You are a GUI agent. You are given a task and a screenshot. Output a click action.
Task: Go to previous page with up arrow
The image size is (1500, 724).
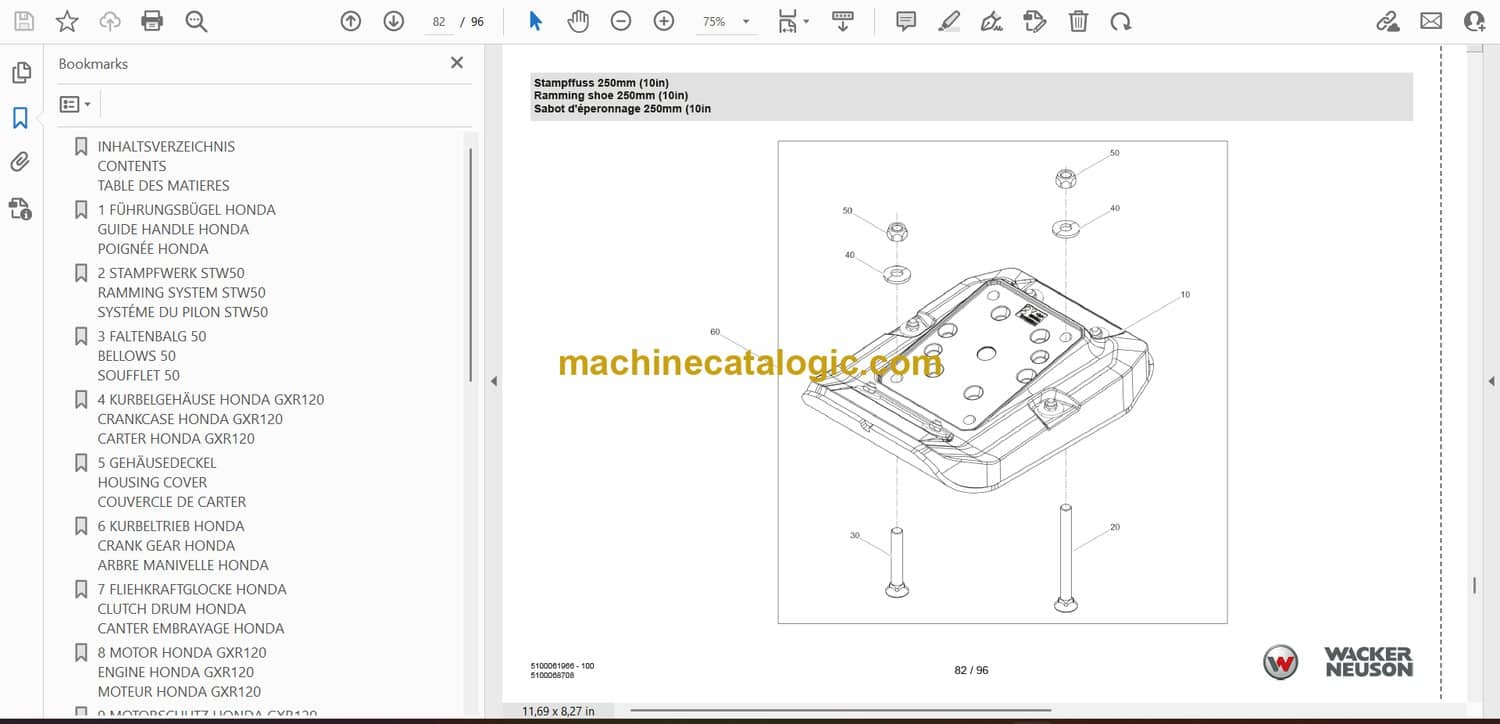click(x=350, y=21)
